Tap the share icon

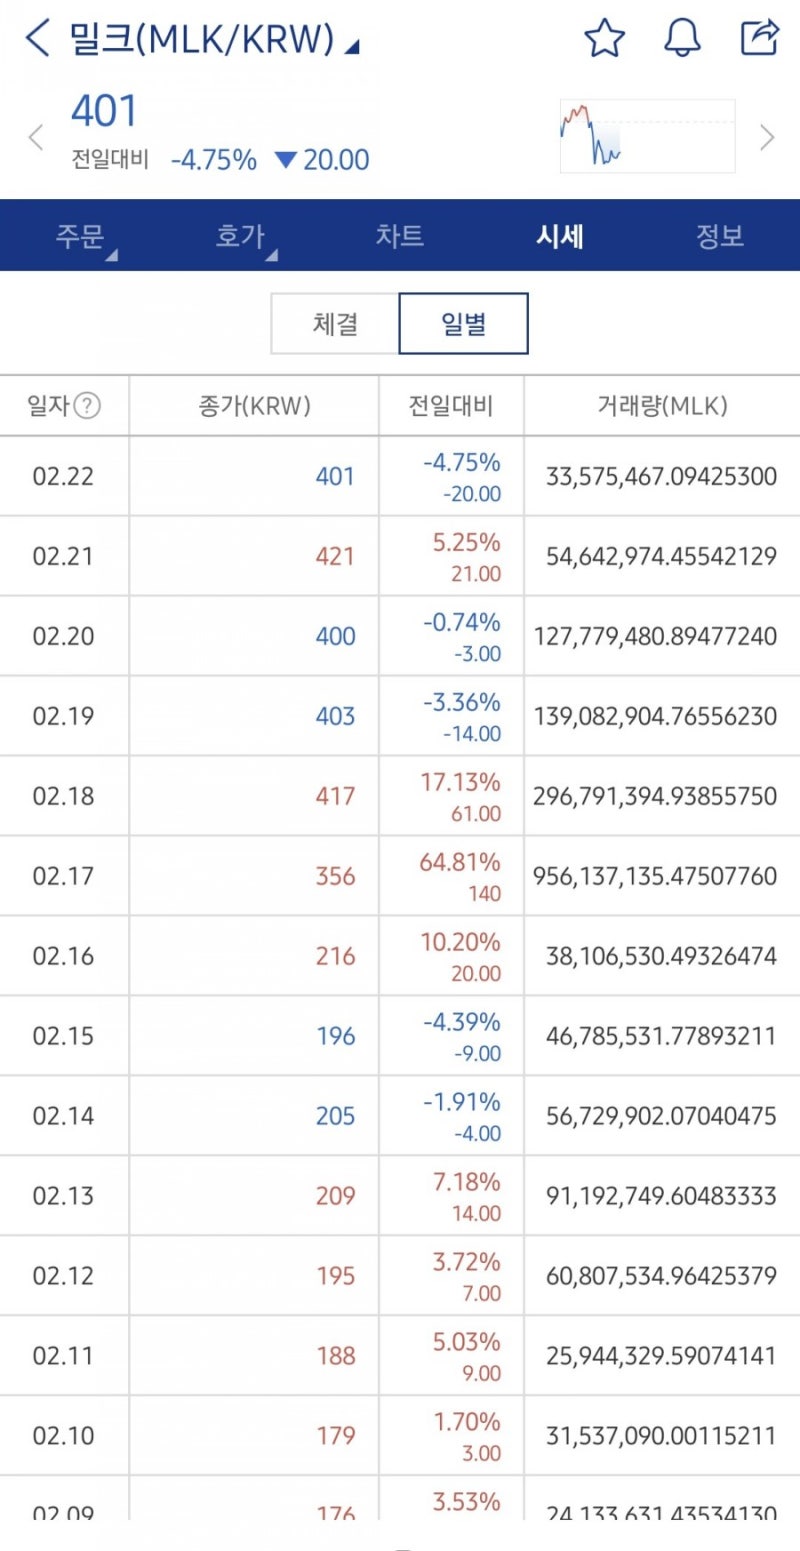click(x=760, y=38)
